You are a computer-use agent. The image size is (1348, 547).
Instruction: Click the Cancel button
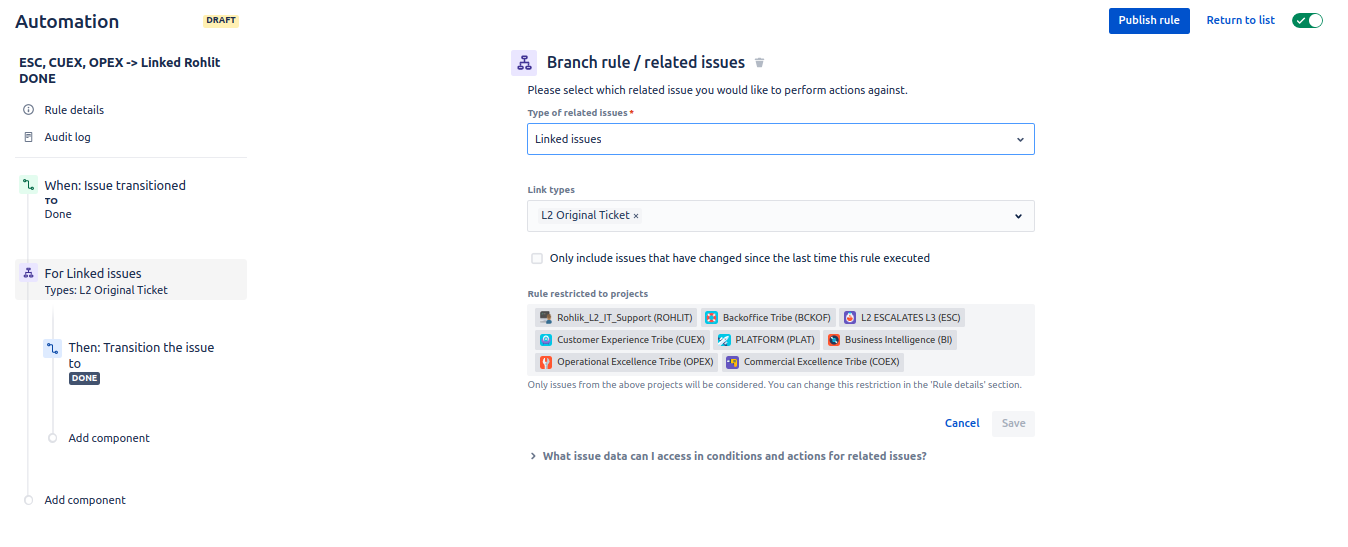962,423
